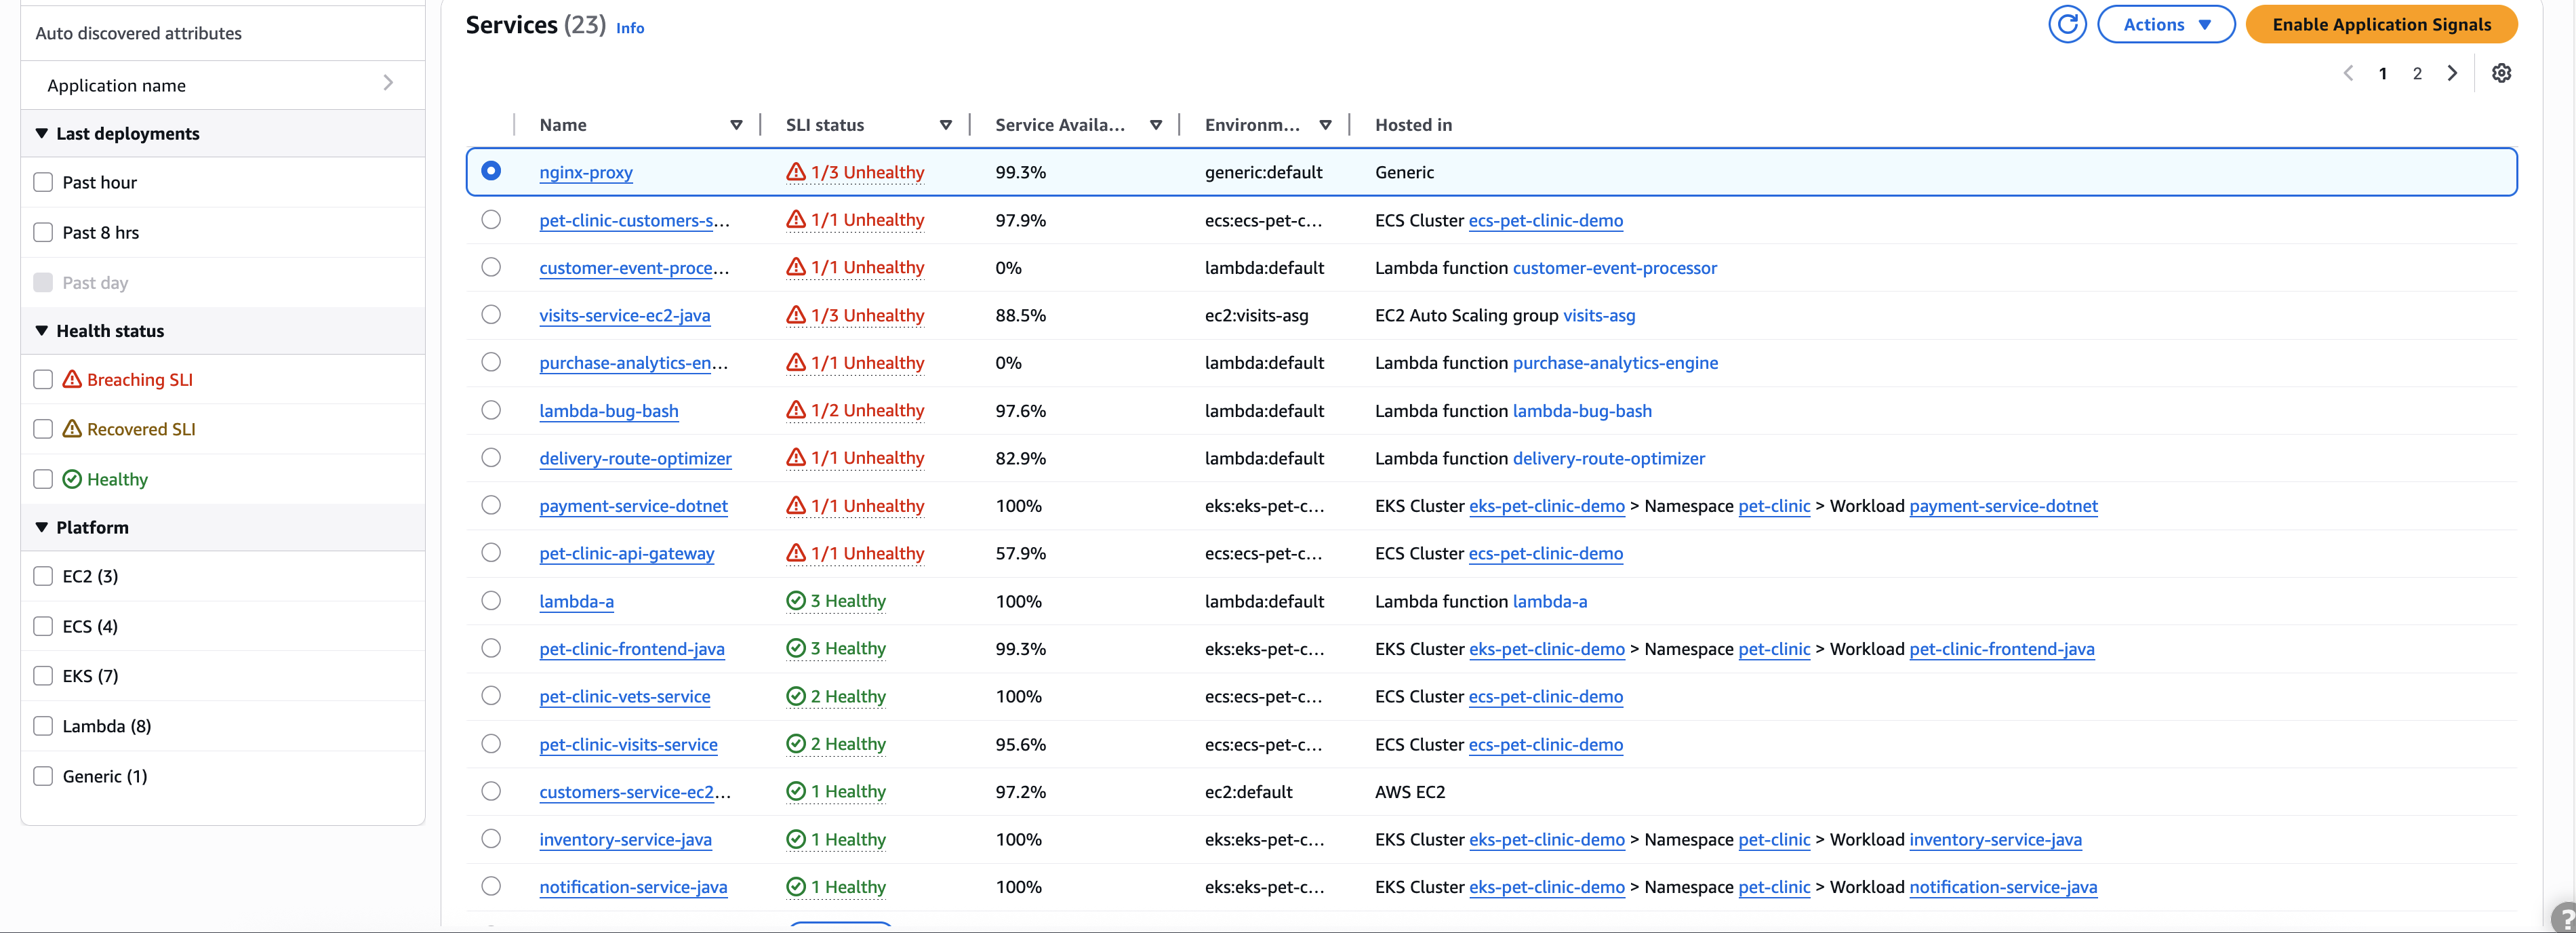2576x933 pixels.
Task: Collapse the Platform filter section
Action: 41,527
